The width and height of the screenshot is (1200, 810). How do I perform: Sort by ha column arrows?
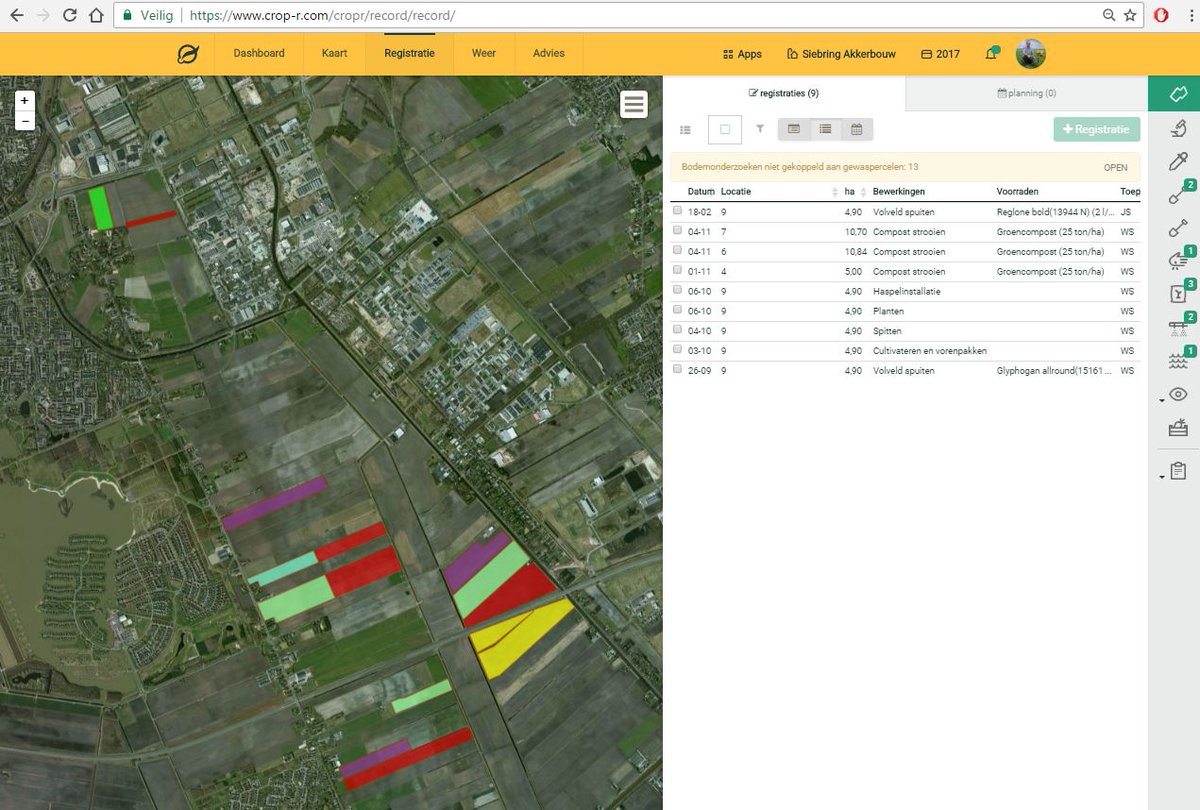[863, 191]
